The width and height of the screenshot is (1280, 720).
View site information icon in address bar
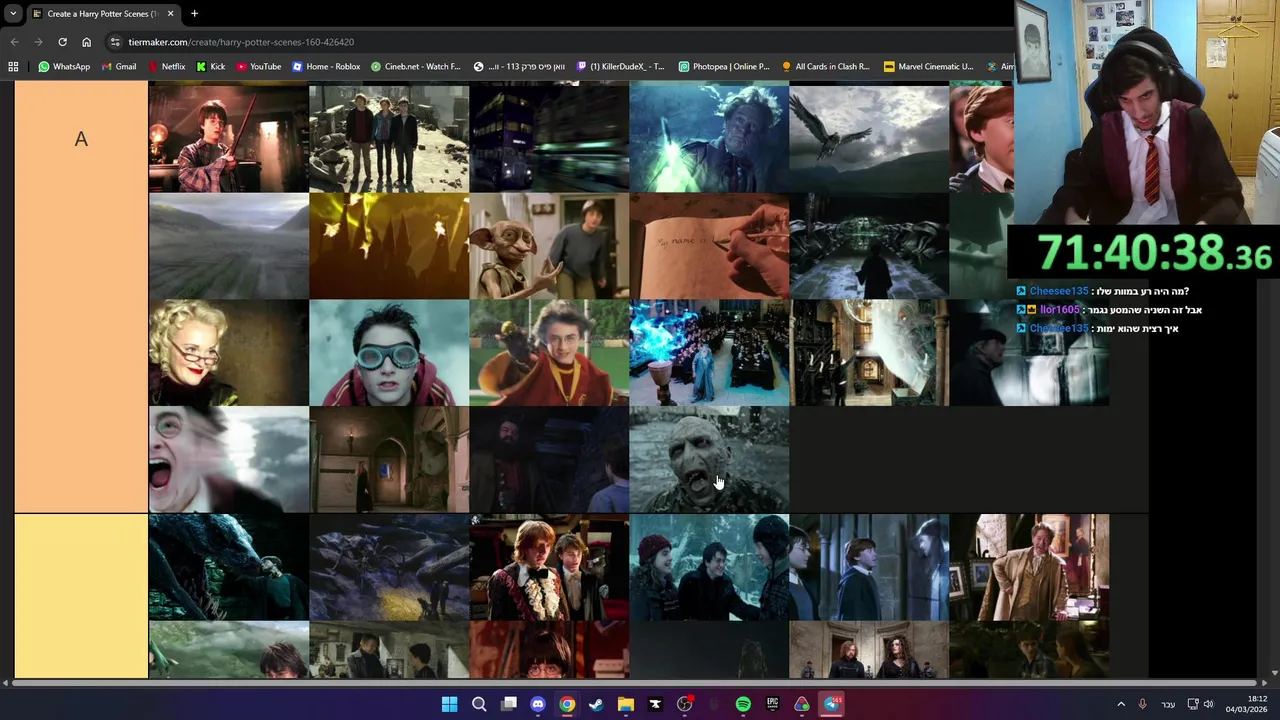(x=115, y=42)
